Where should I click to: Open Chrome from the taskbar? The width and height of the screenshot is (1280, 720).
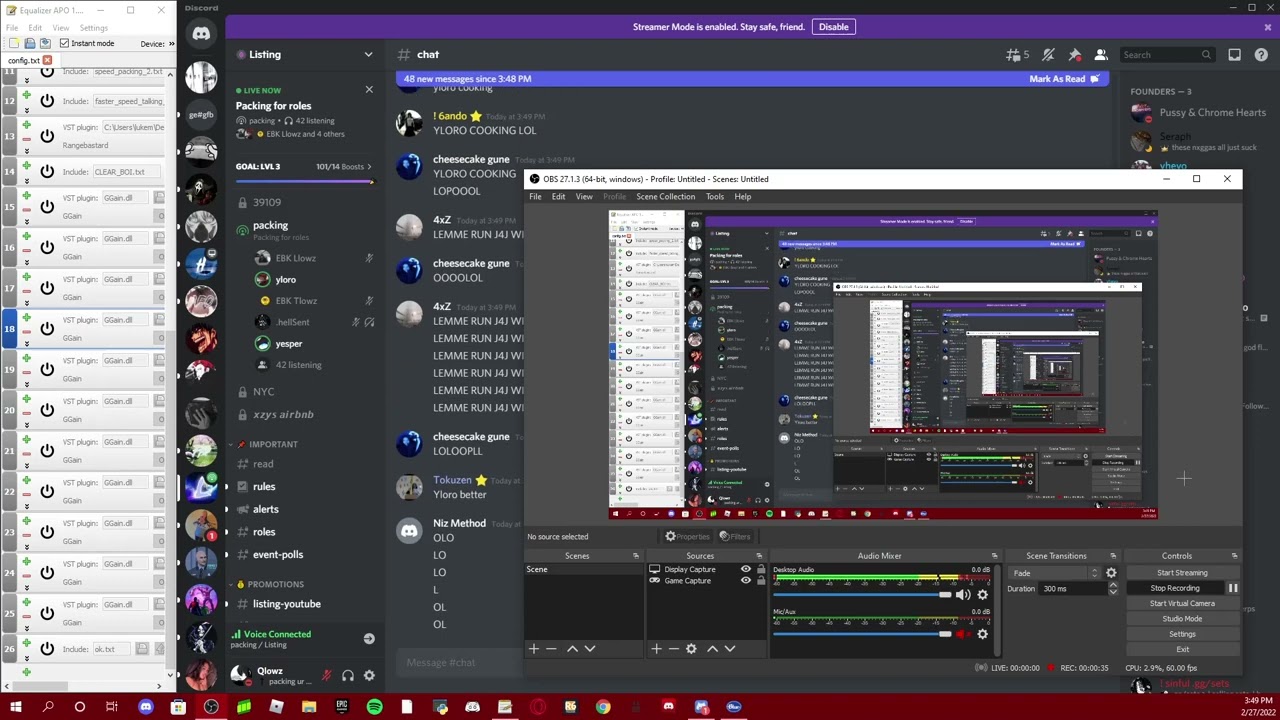click(x=603, y=707)
